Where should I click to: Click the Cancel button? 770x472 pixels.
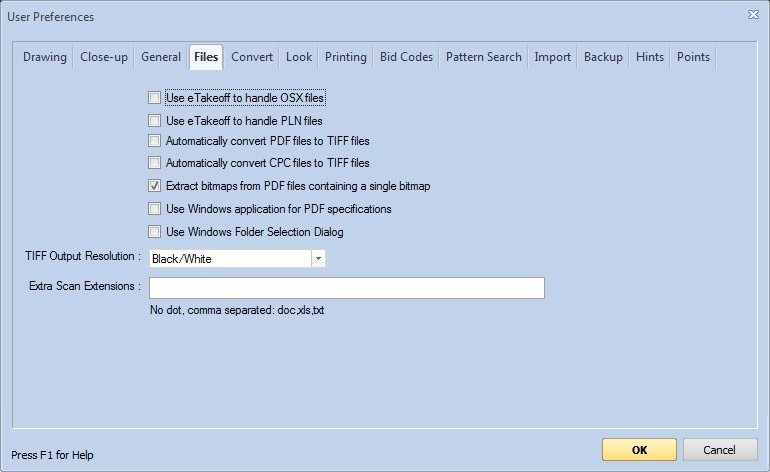click(x=719, y=450)
